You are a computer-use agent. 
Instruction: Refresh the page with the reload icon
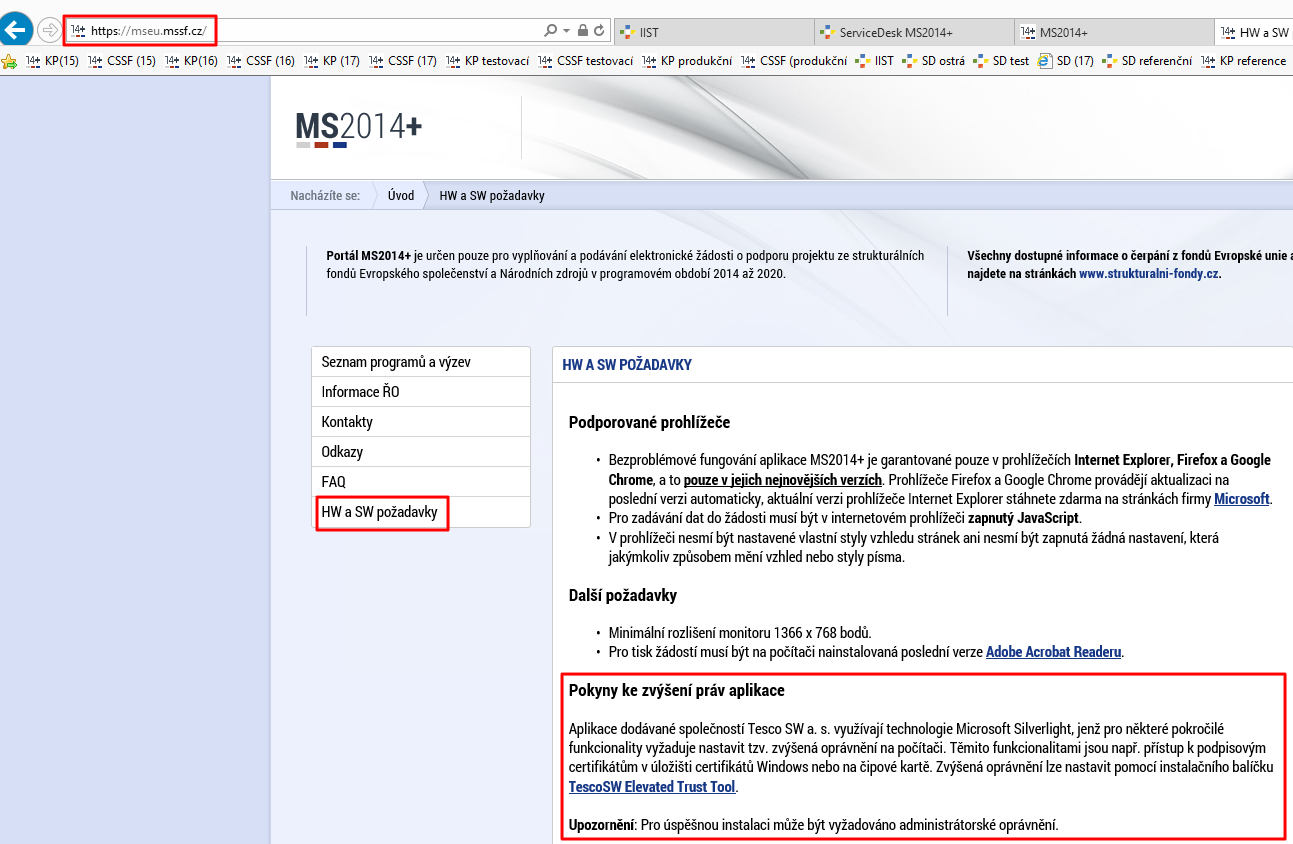pos(599,31)
